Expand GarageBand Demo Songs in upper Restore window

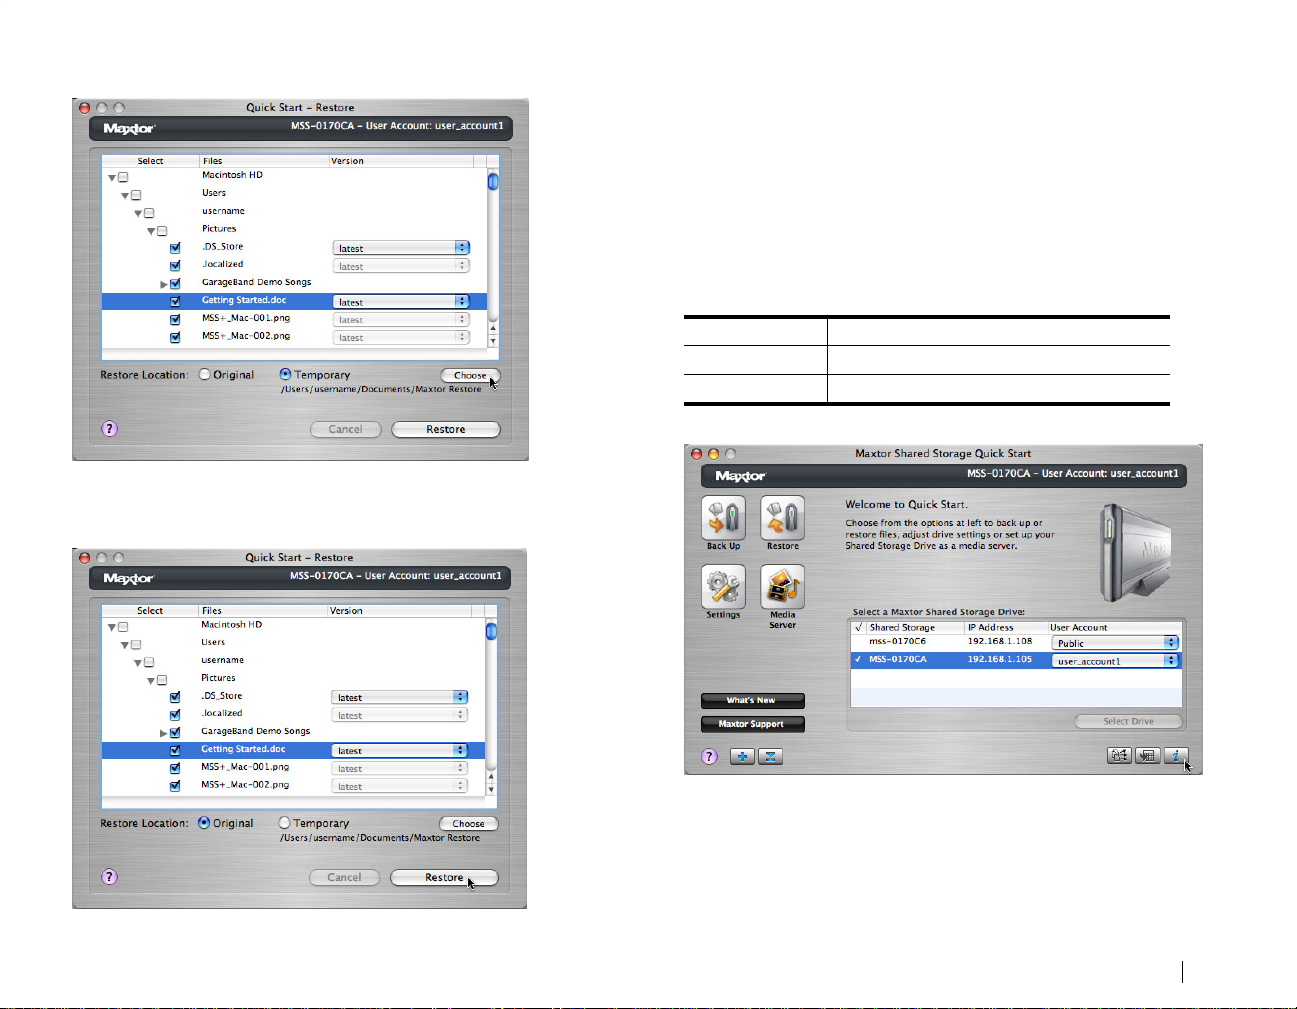pos(164,285)
